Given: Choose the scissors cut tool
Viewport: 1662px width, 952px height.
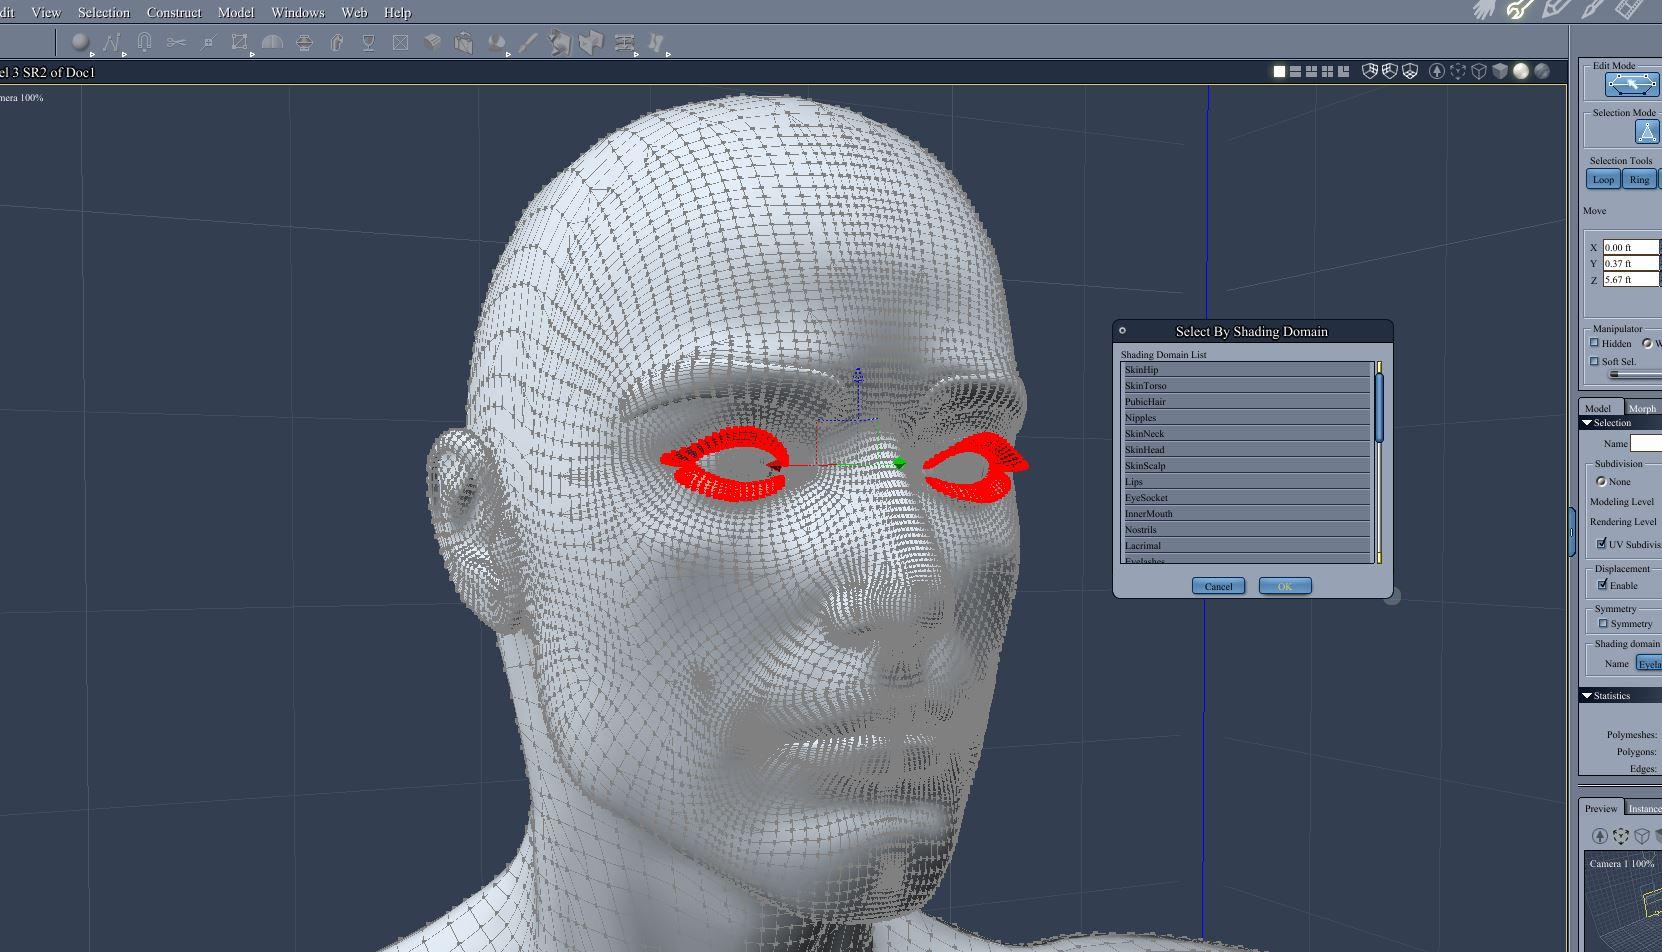Looking at the screenshot, I should coord(176,42).
